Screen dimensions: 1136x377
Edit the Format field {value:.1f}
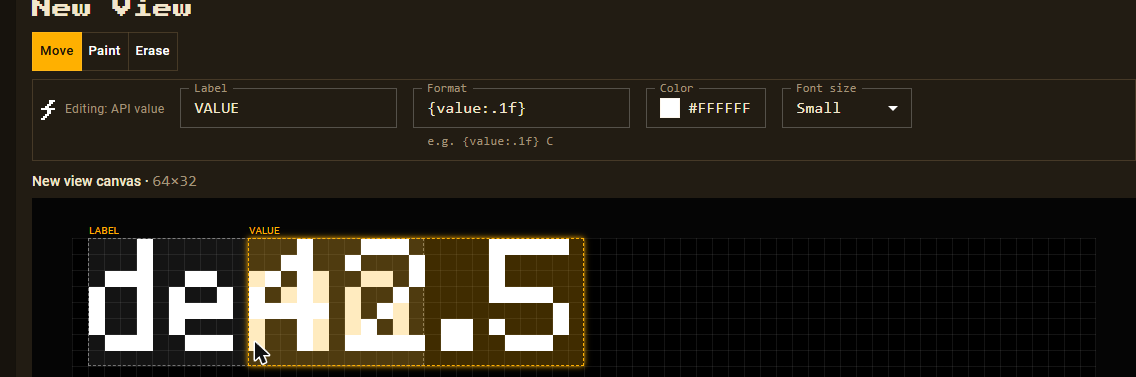point(521,108)
